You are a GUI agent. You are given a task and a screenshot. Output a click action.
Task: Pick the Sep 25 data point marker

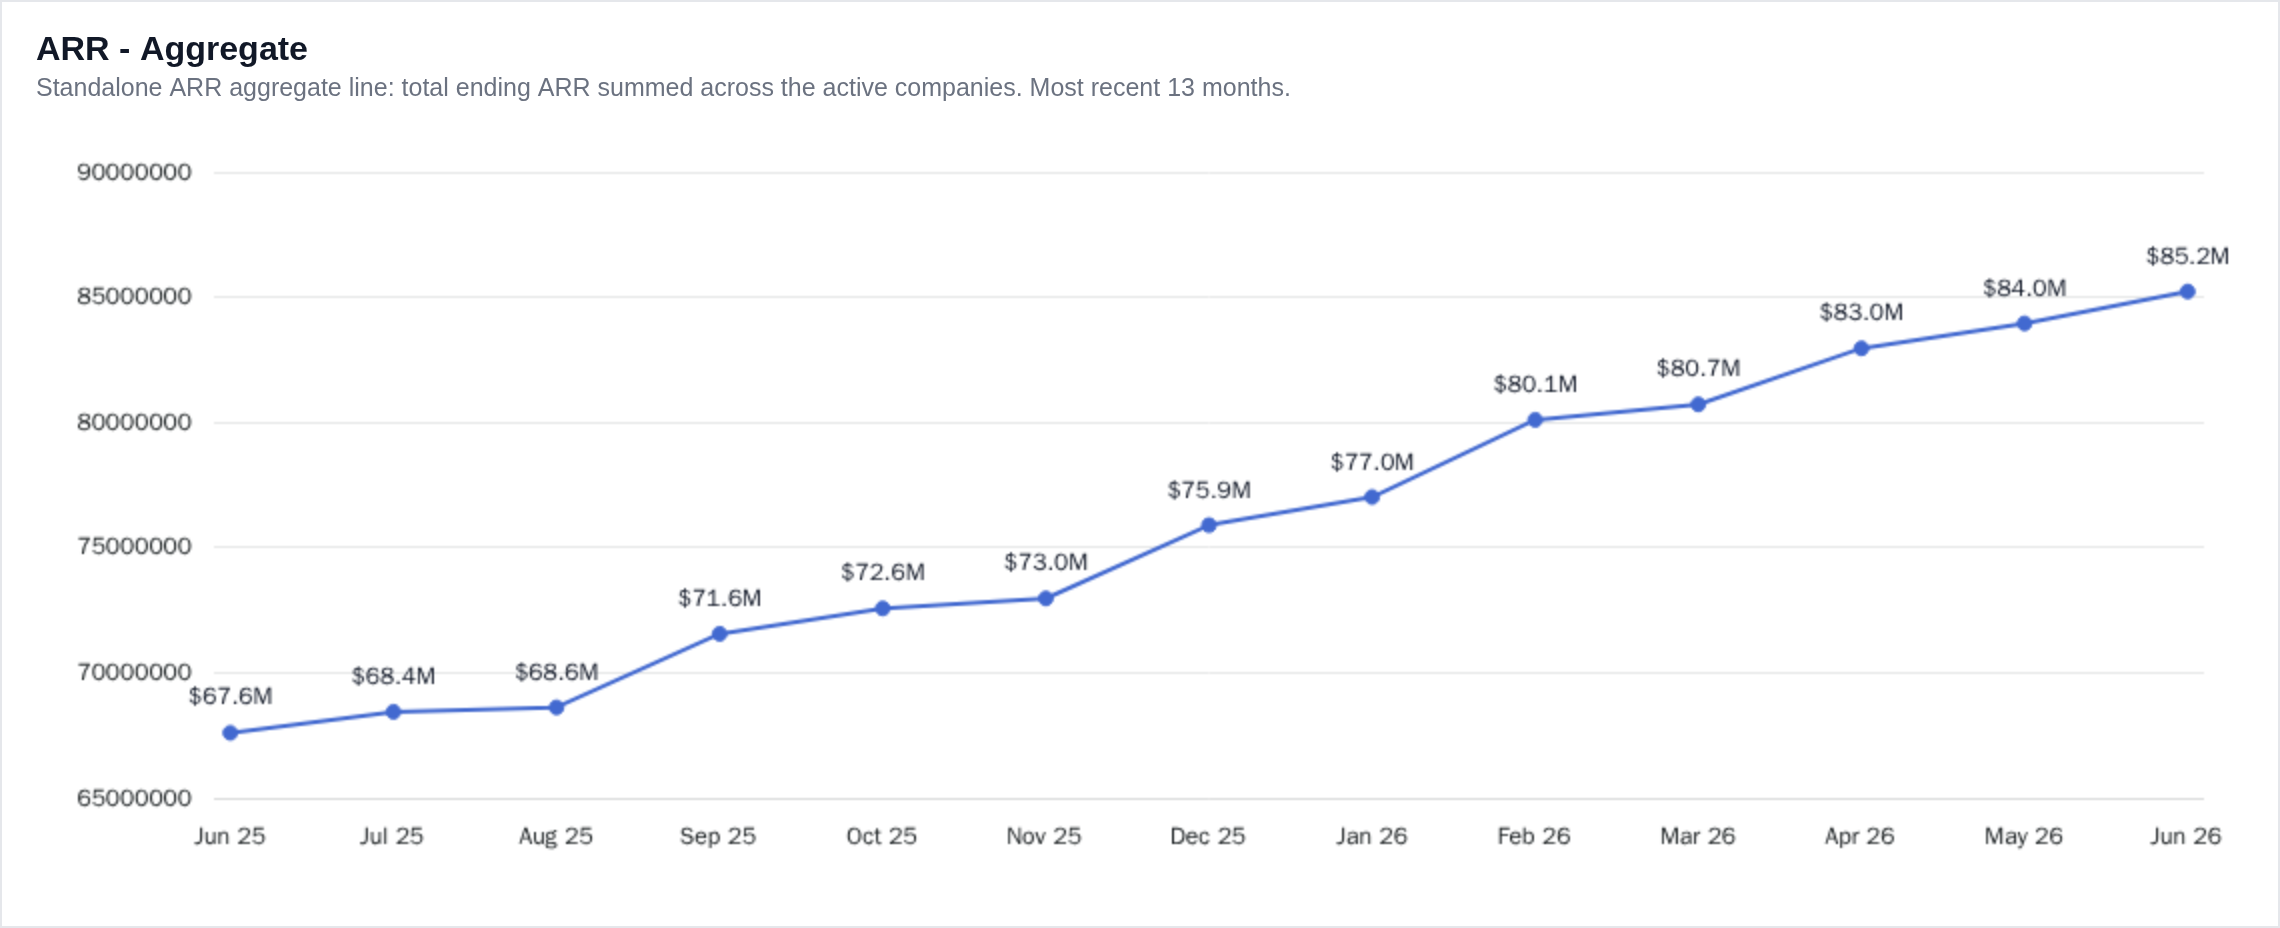pos(719,634)
